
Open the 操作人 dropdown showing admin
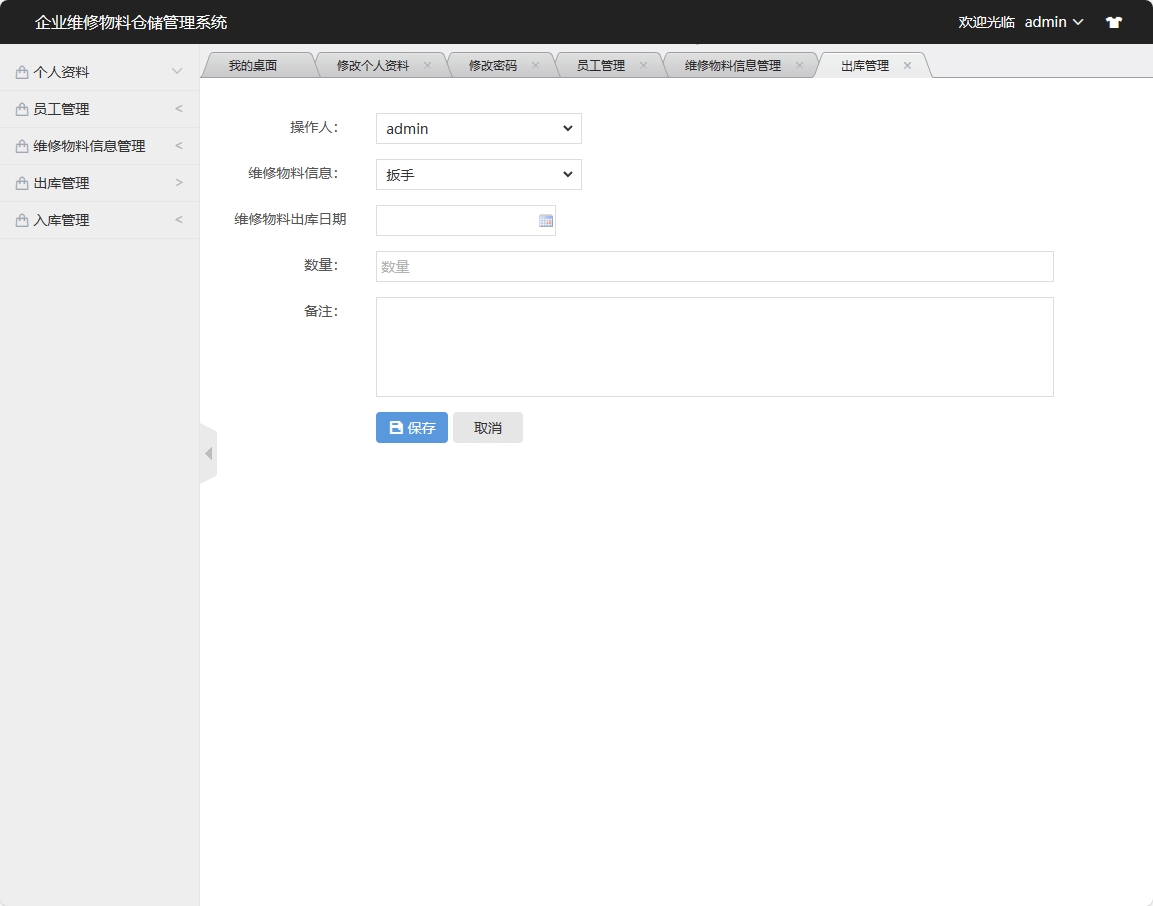[478, 128]
